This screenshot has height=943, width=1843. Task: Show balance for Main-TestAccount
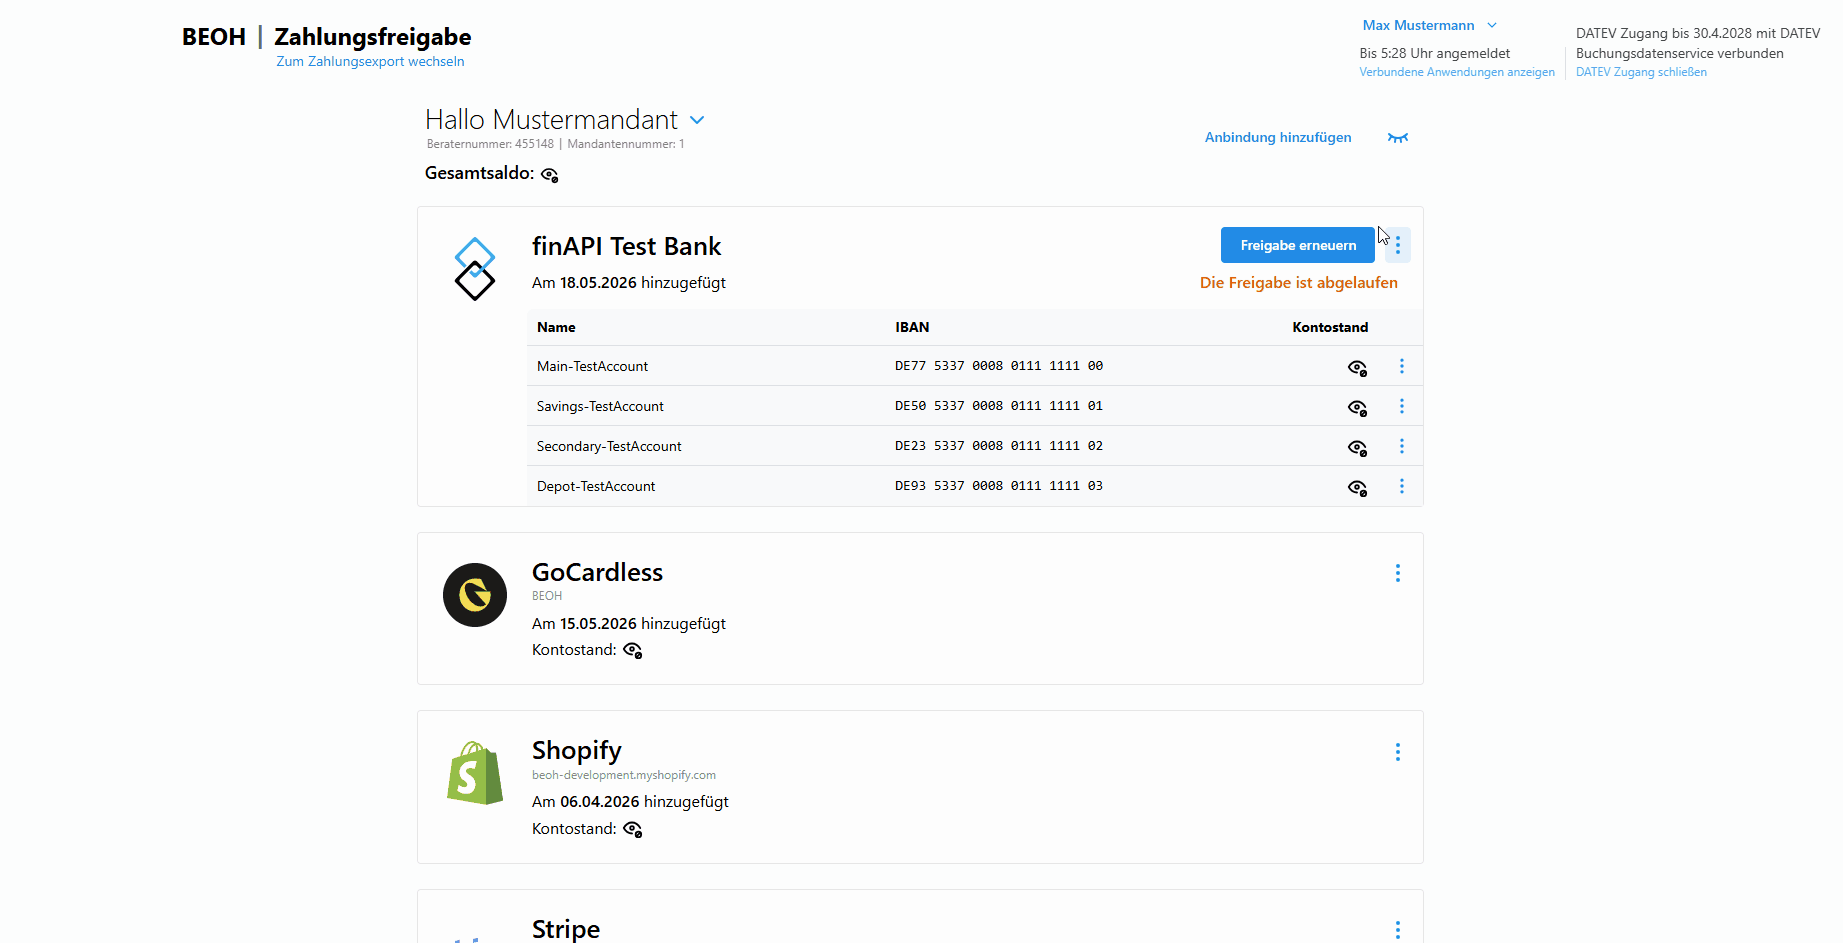[x=1357, y=368]
